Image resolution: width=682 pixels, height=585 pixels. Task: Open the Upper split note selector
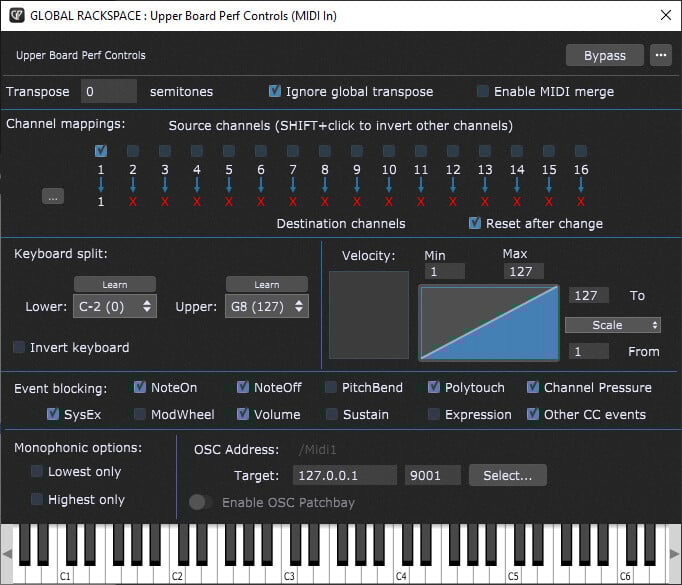(267, 306)
